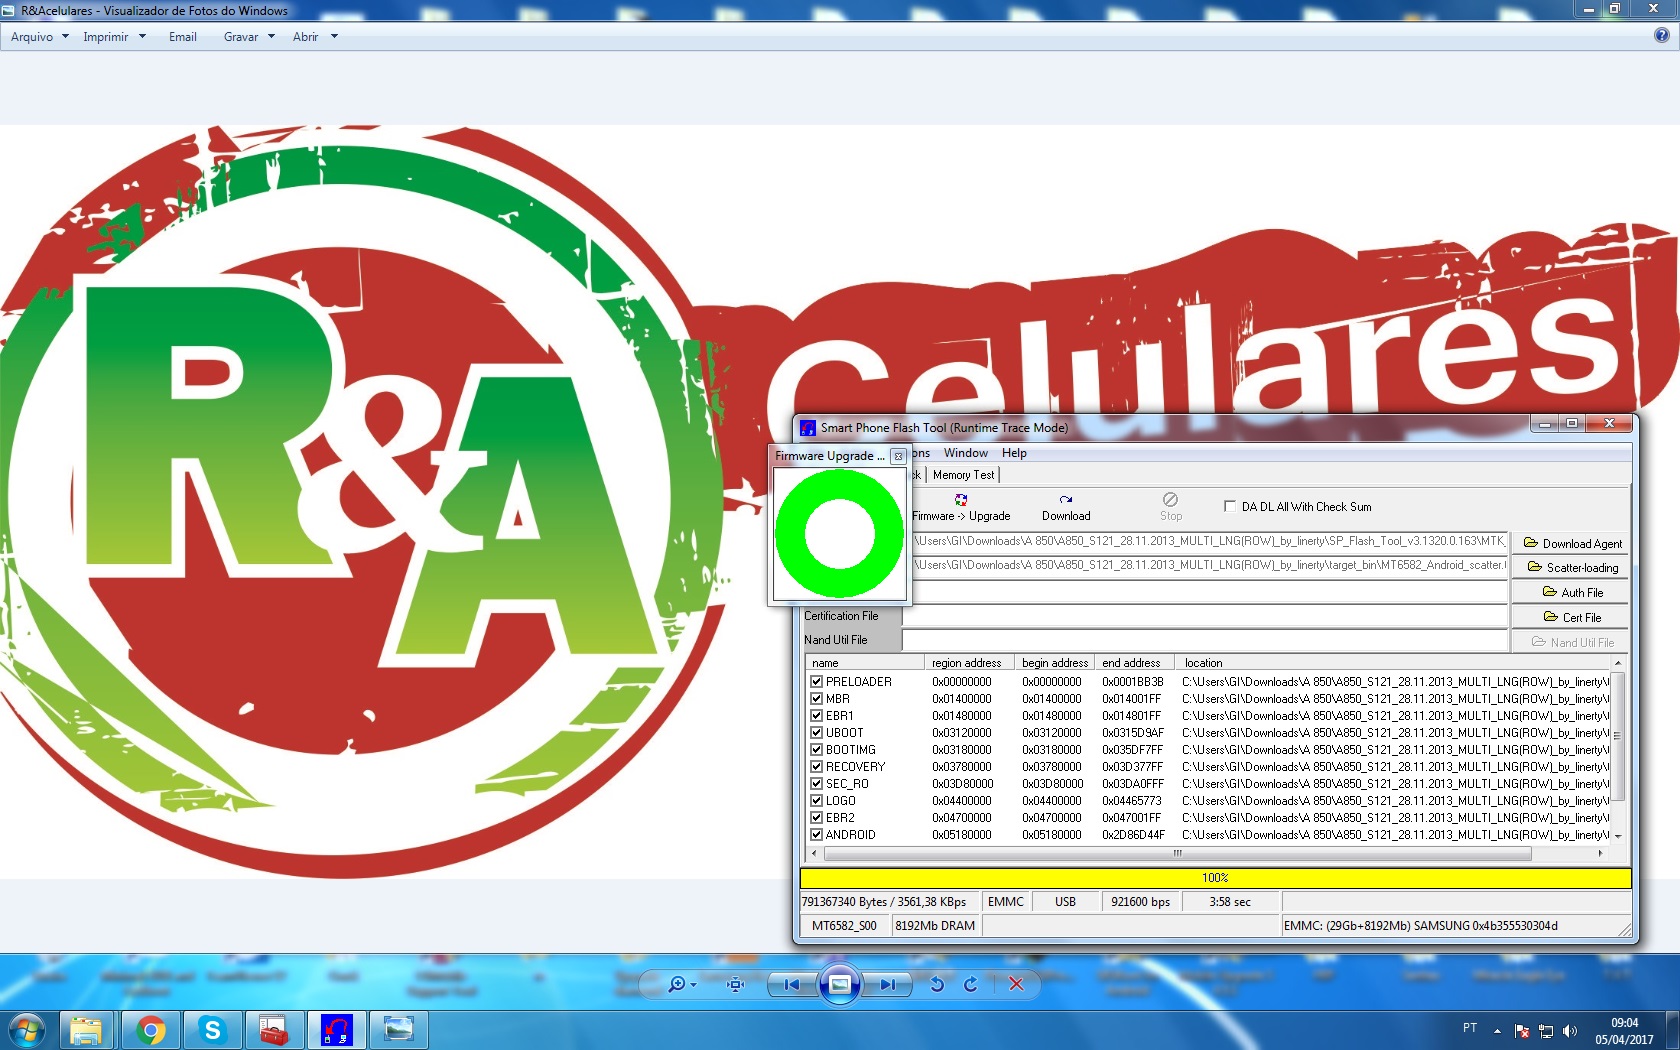The width and height of the screenshot is (1680, 1050).
Task: Open the Help menu in Flash Tool
Action: tap(1014, 453)
